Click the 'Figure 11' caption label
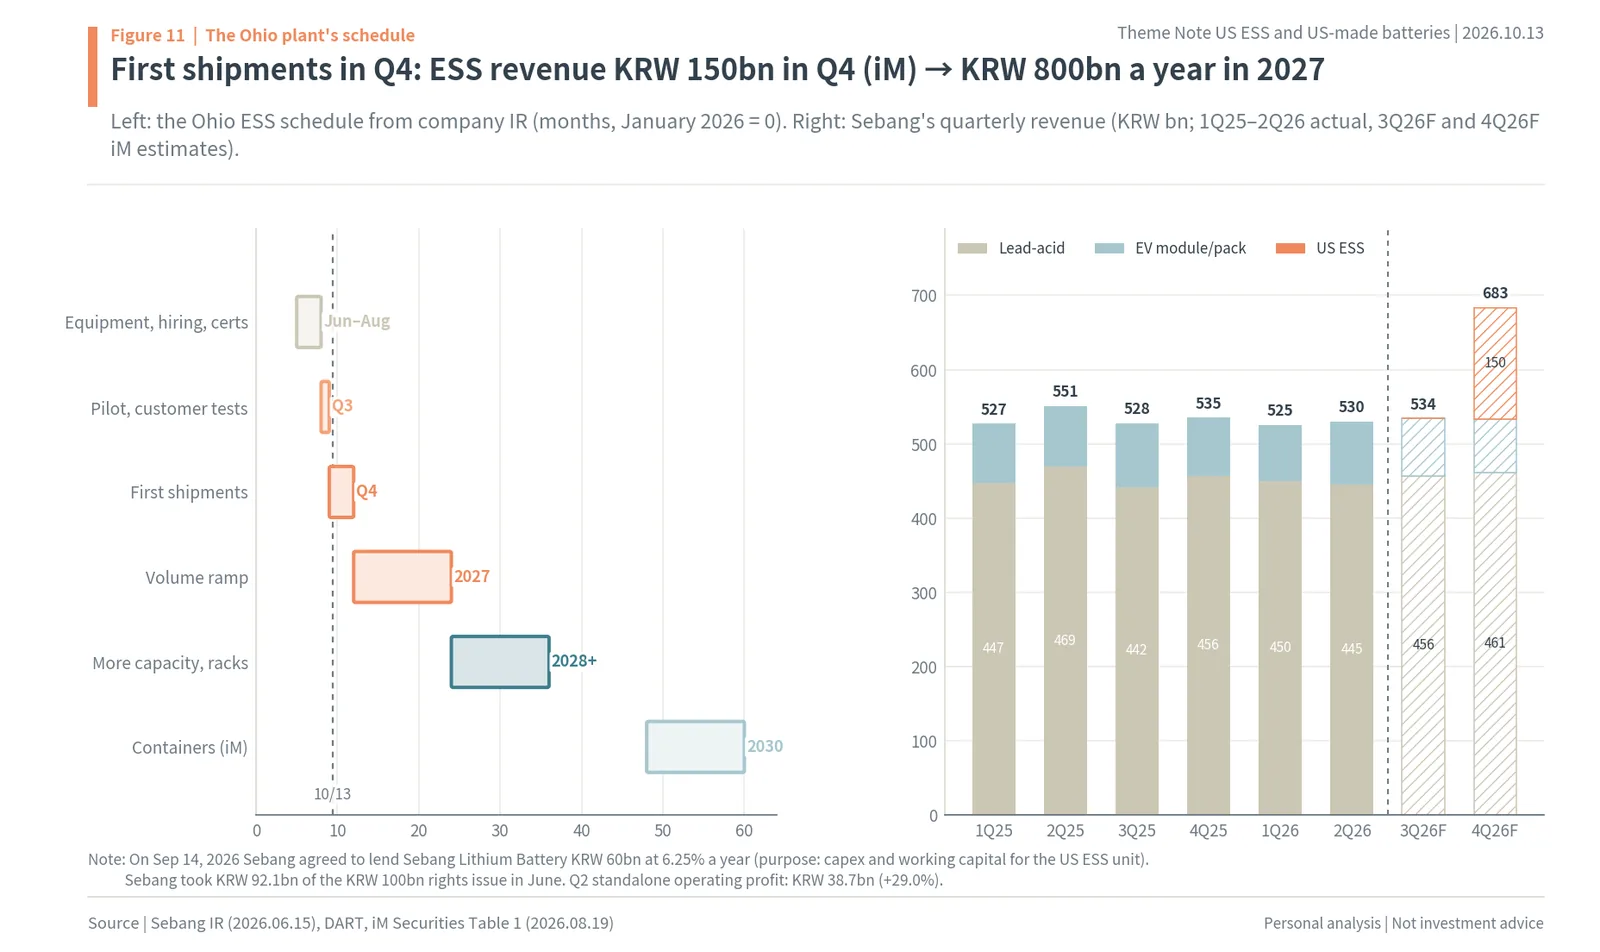 pyautogui.click(x=148, y=35)
